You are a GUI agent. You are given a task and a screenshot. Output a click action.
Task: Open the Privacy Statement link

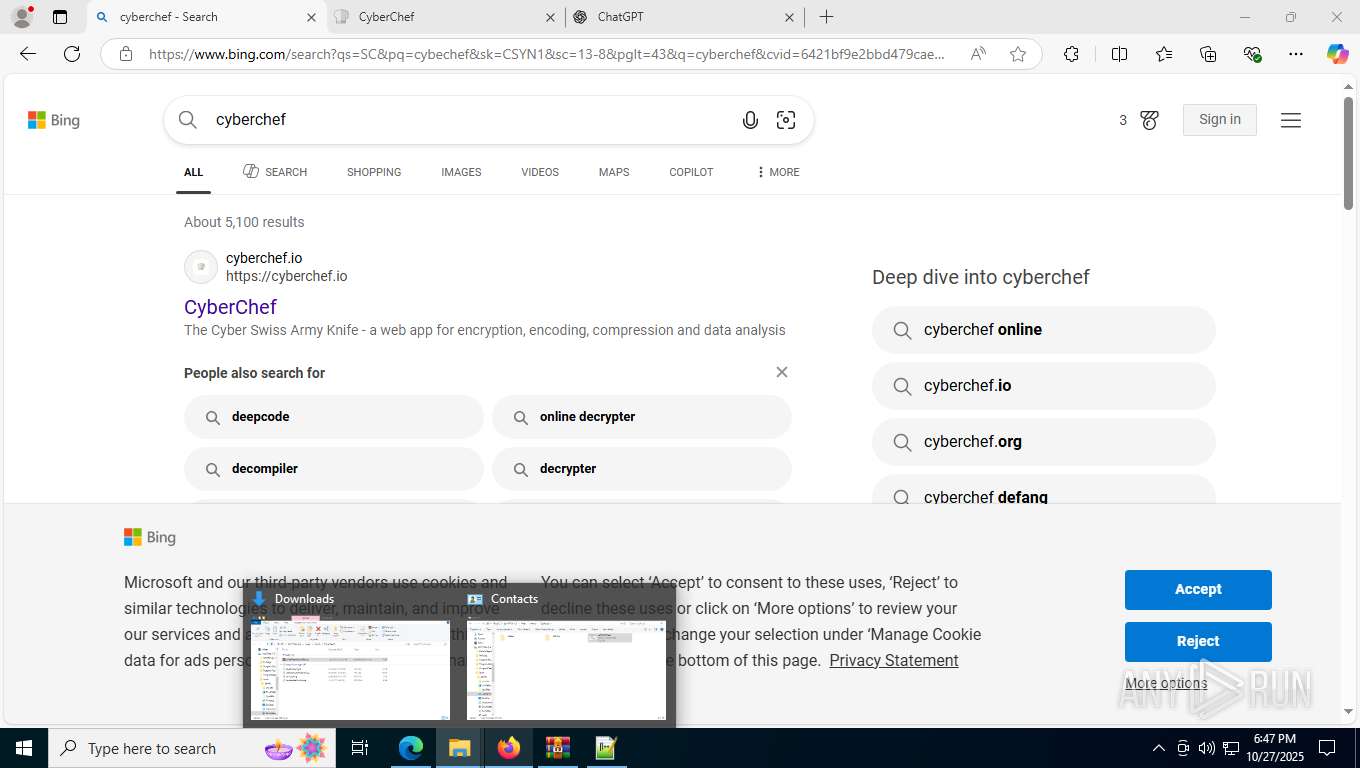click(894, 660)
